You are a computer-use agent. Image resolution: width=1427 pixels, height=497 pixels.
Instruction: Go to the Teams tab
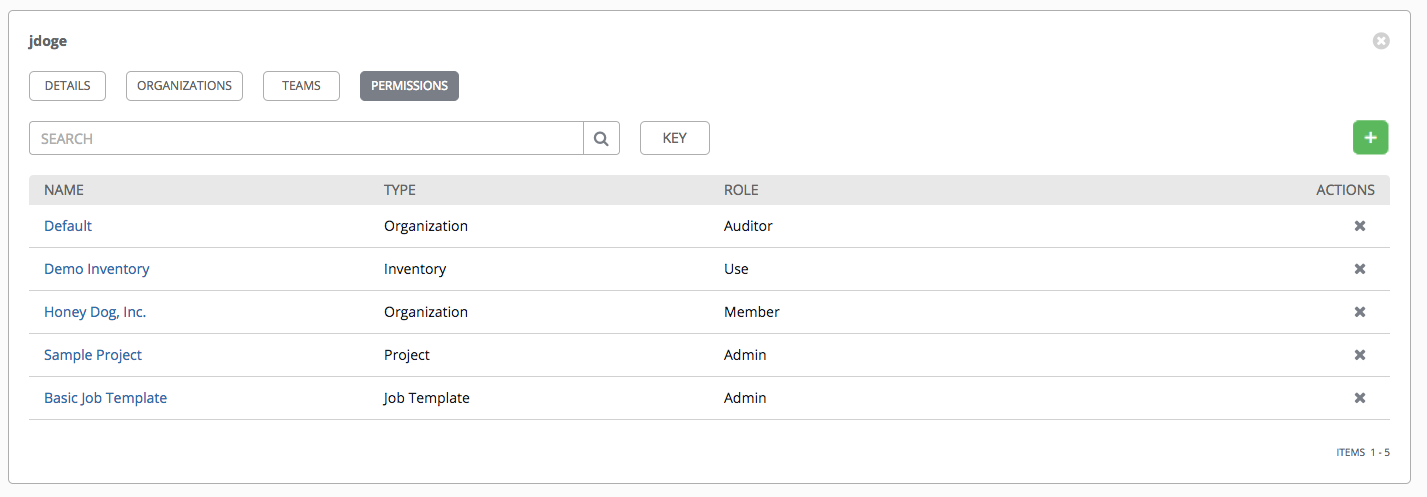click(x=301, y=86)
